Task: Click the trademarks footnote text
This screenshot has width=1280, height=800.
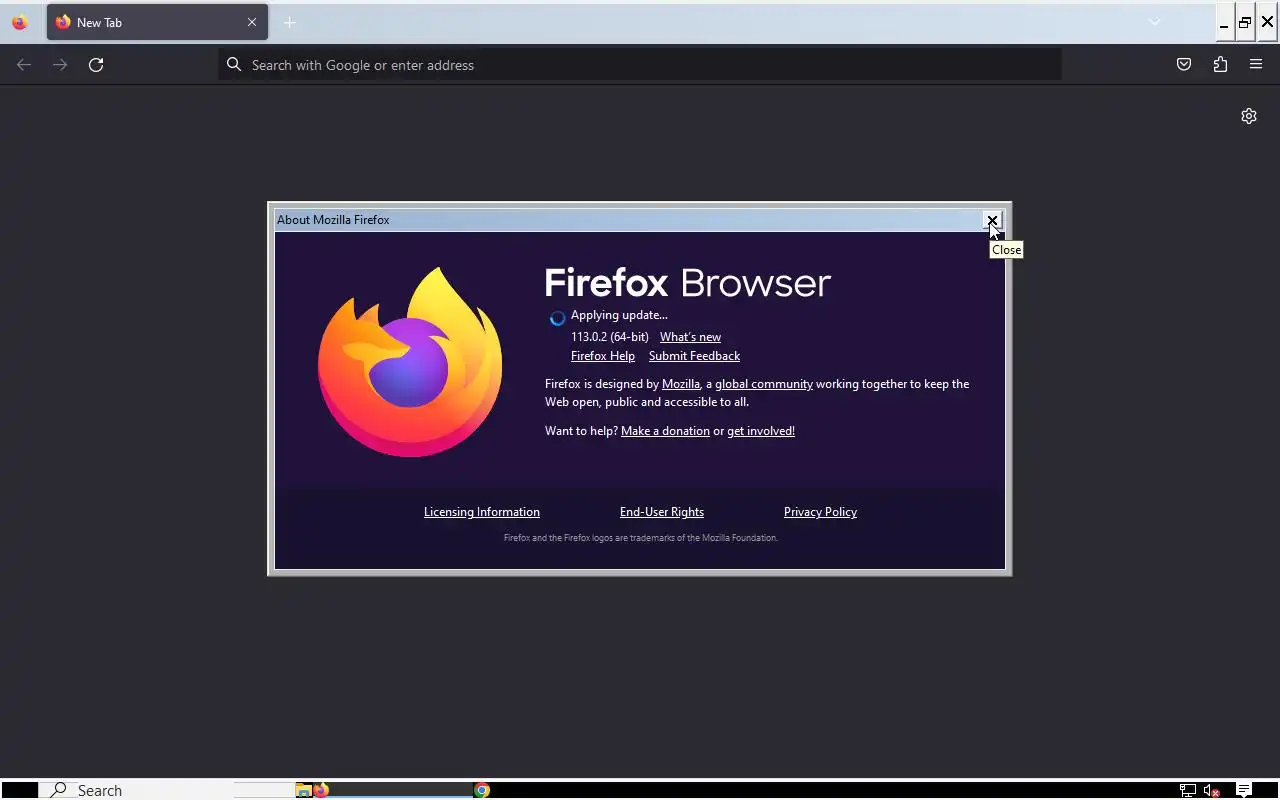Action: [640, 538]
